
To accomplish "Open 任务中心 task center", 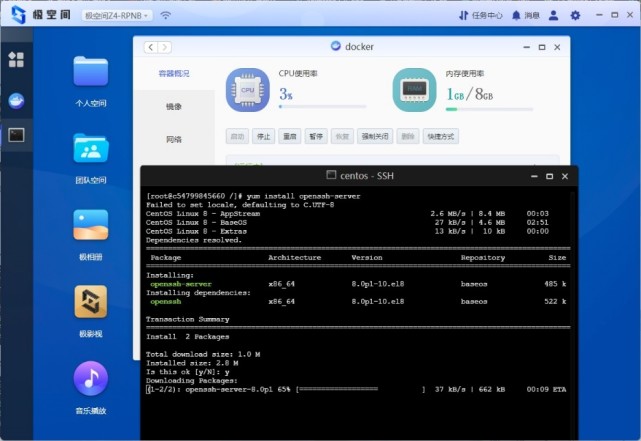I will click(x=481, y=16).
